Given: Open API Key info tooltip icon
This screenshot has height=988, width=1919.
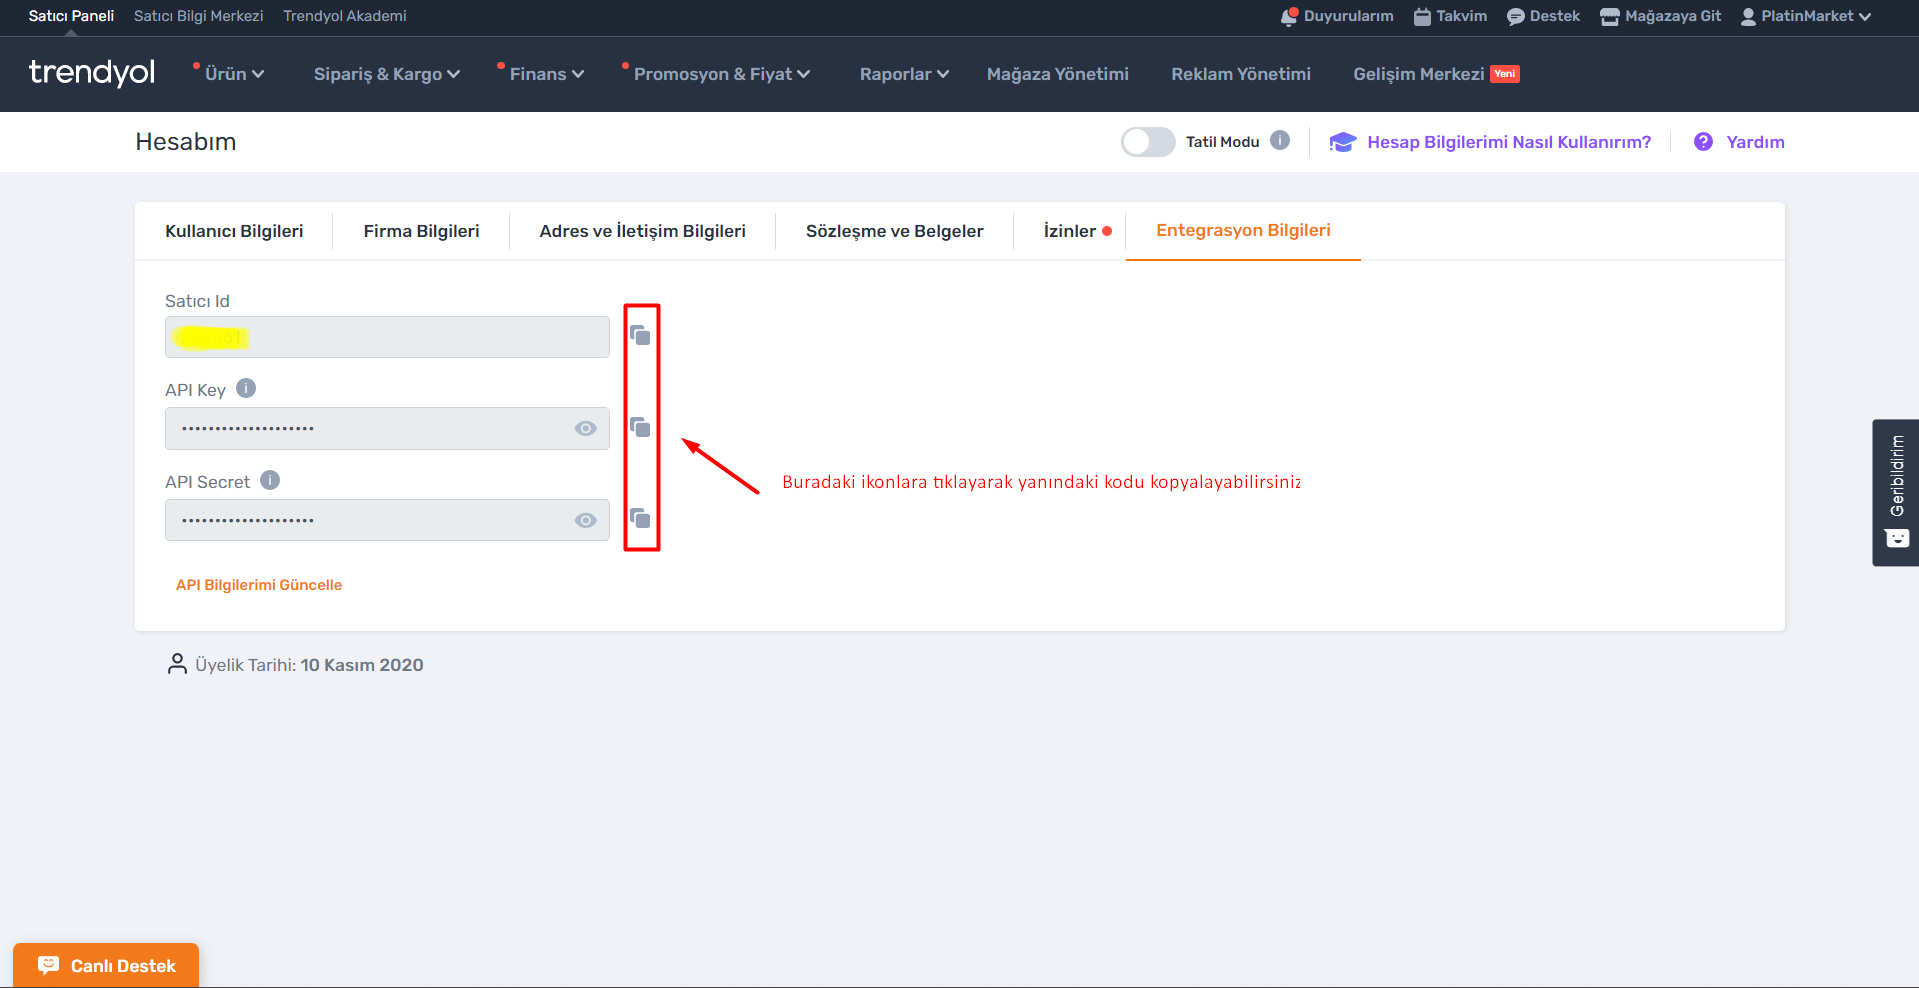Looking at the screenshot, I should 246,388.
